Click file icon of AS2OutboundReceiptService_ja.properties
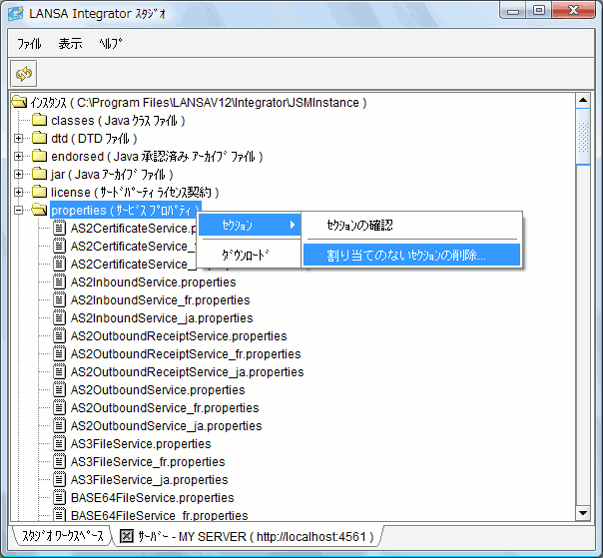Image resolution: width=603 pixels, height=558 pixels. click(x=59, y=372)
